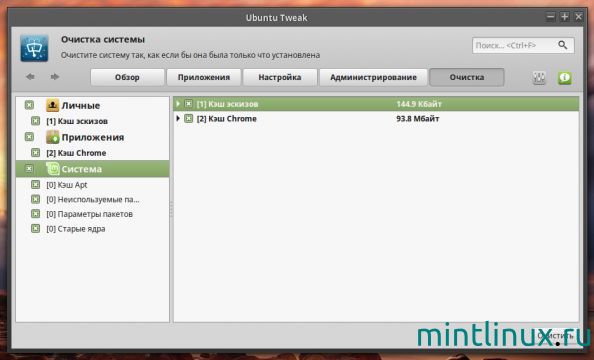Expand the [2] Кэш Chrome result row
This screenshot has height=360, width=594.
178,118
